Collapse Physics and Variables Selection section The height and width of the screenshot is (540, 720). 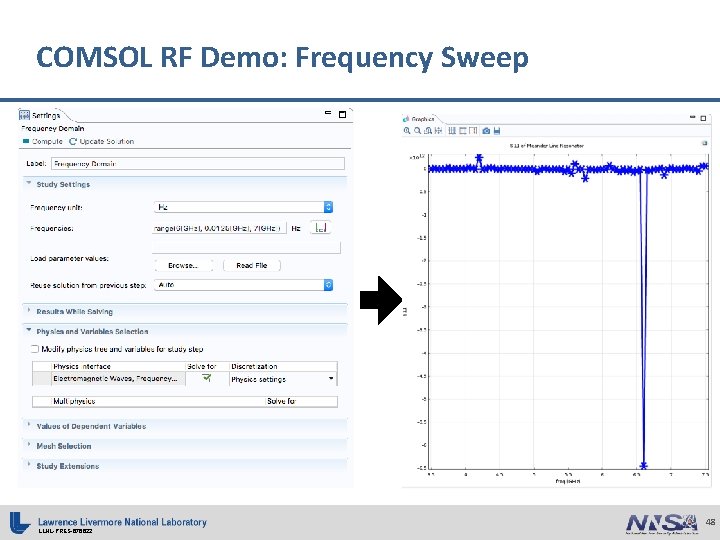coord(29,331)
